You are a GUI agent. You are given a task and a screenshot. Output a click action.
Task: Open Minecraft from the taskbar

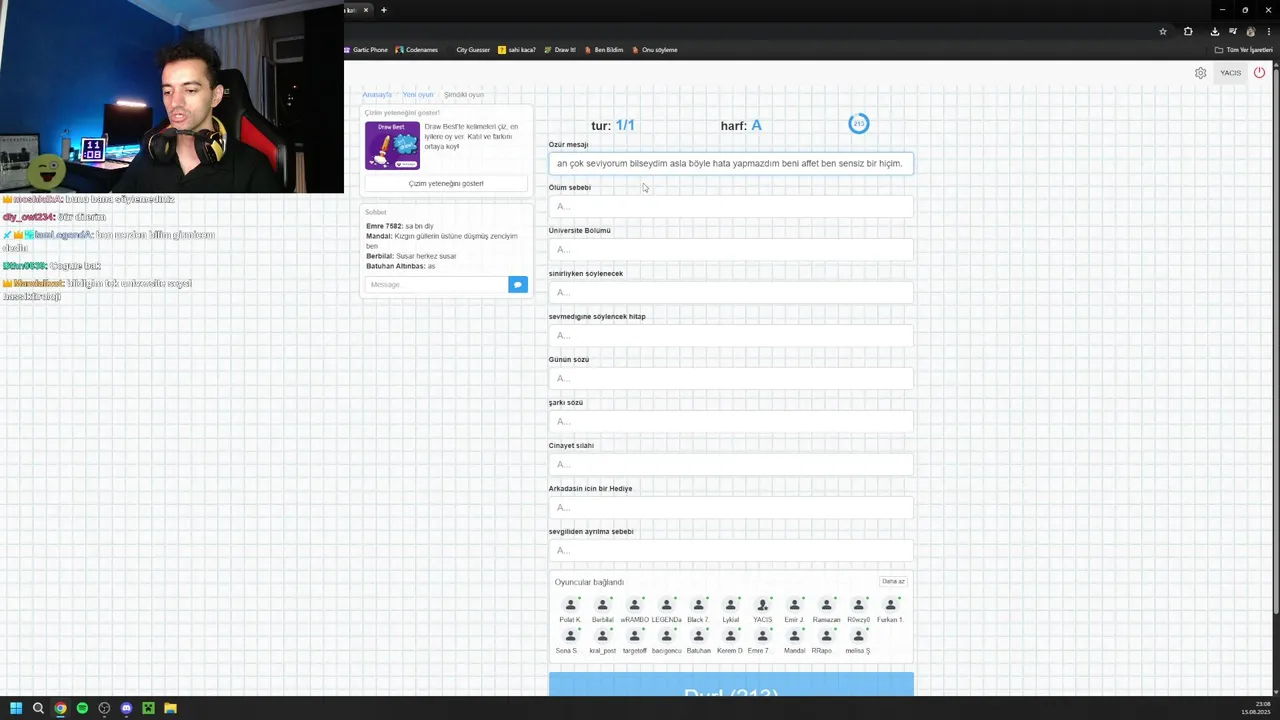tap(148, 708)
